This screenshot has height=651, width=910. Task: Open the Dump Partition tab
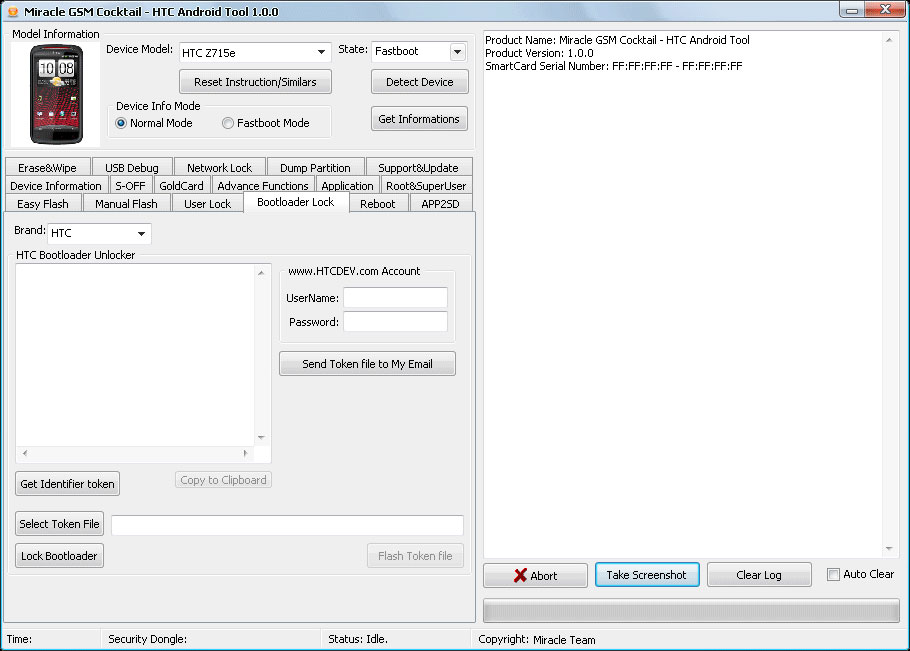(315, 168)
